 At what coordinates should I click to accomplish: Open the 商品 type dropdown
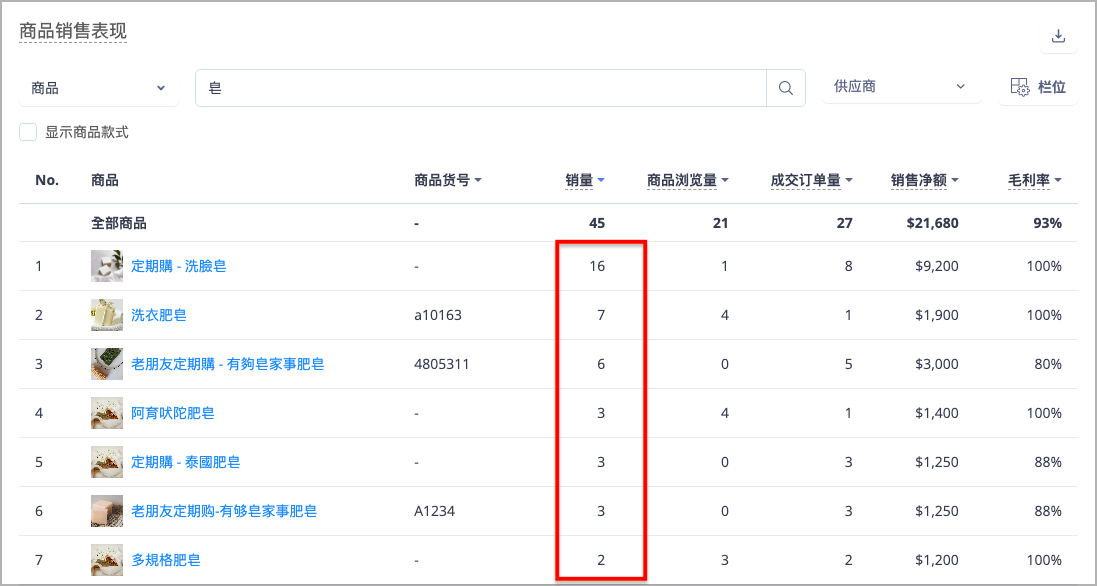click(99, 88)
